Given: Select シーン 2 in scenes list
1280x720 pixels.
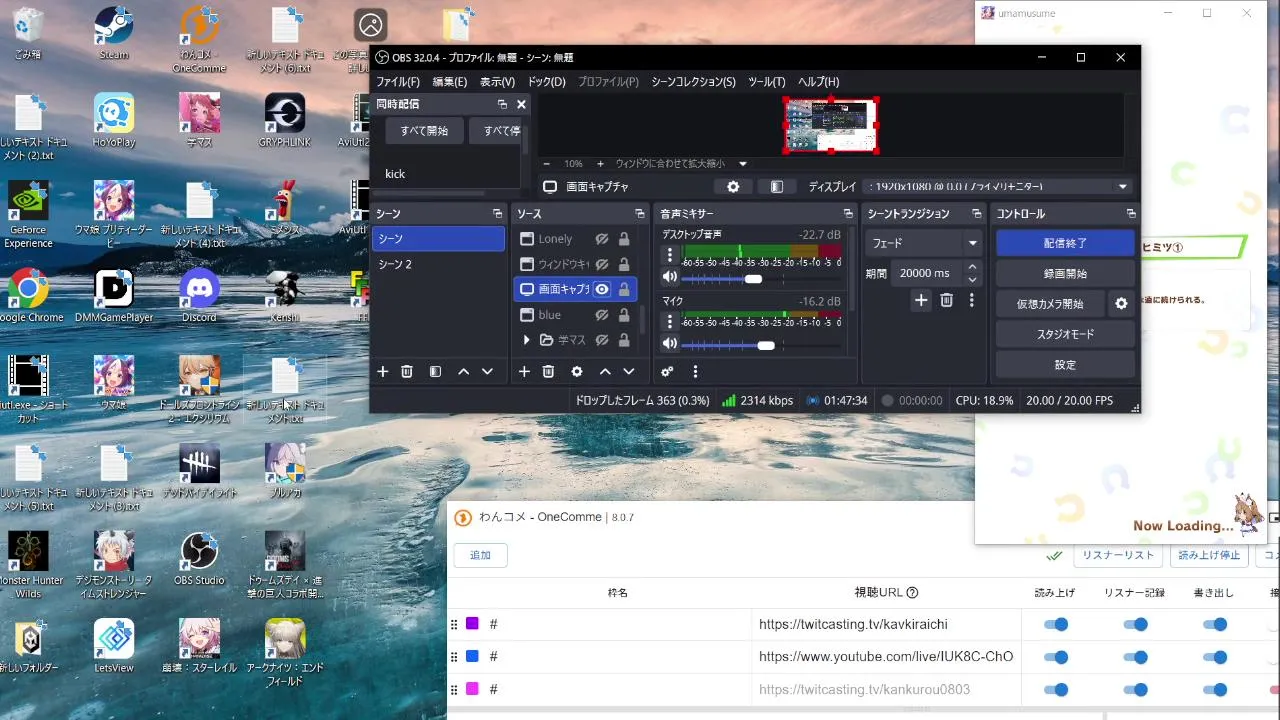Looking at the screenshot, I should coord(438,264).
